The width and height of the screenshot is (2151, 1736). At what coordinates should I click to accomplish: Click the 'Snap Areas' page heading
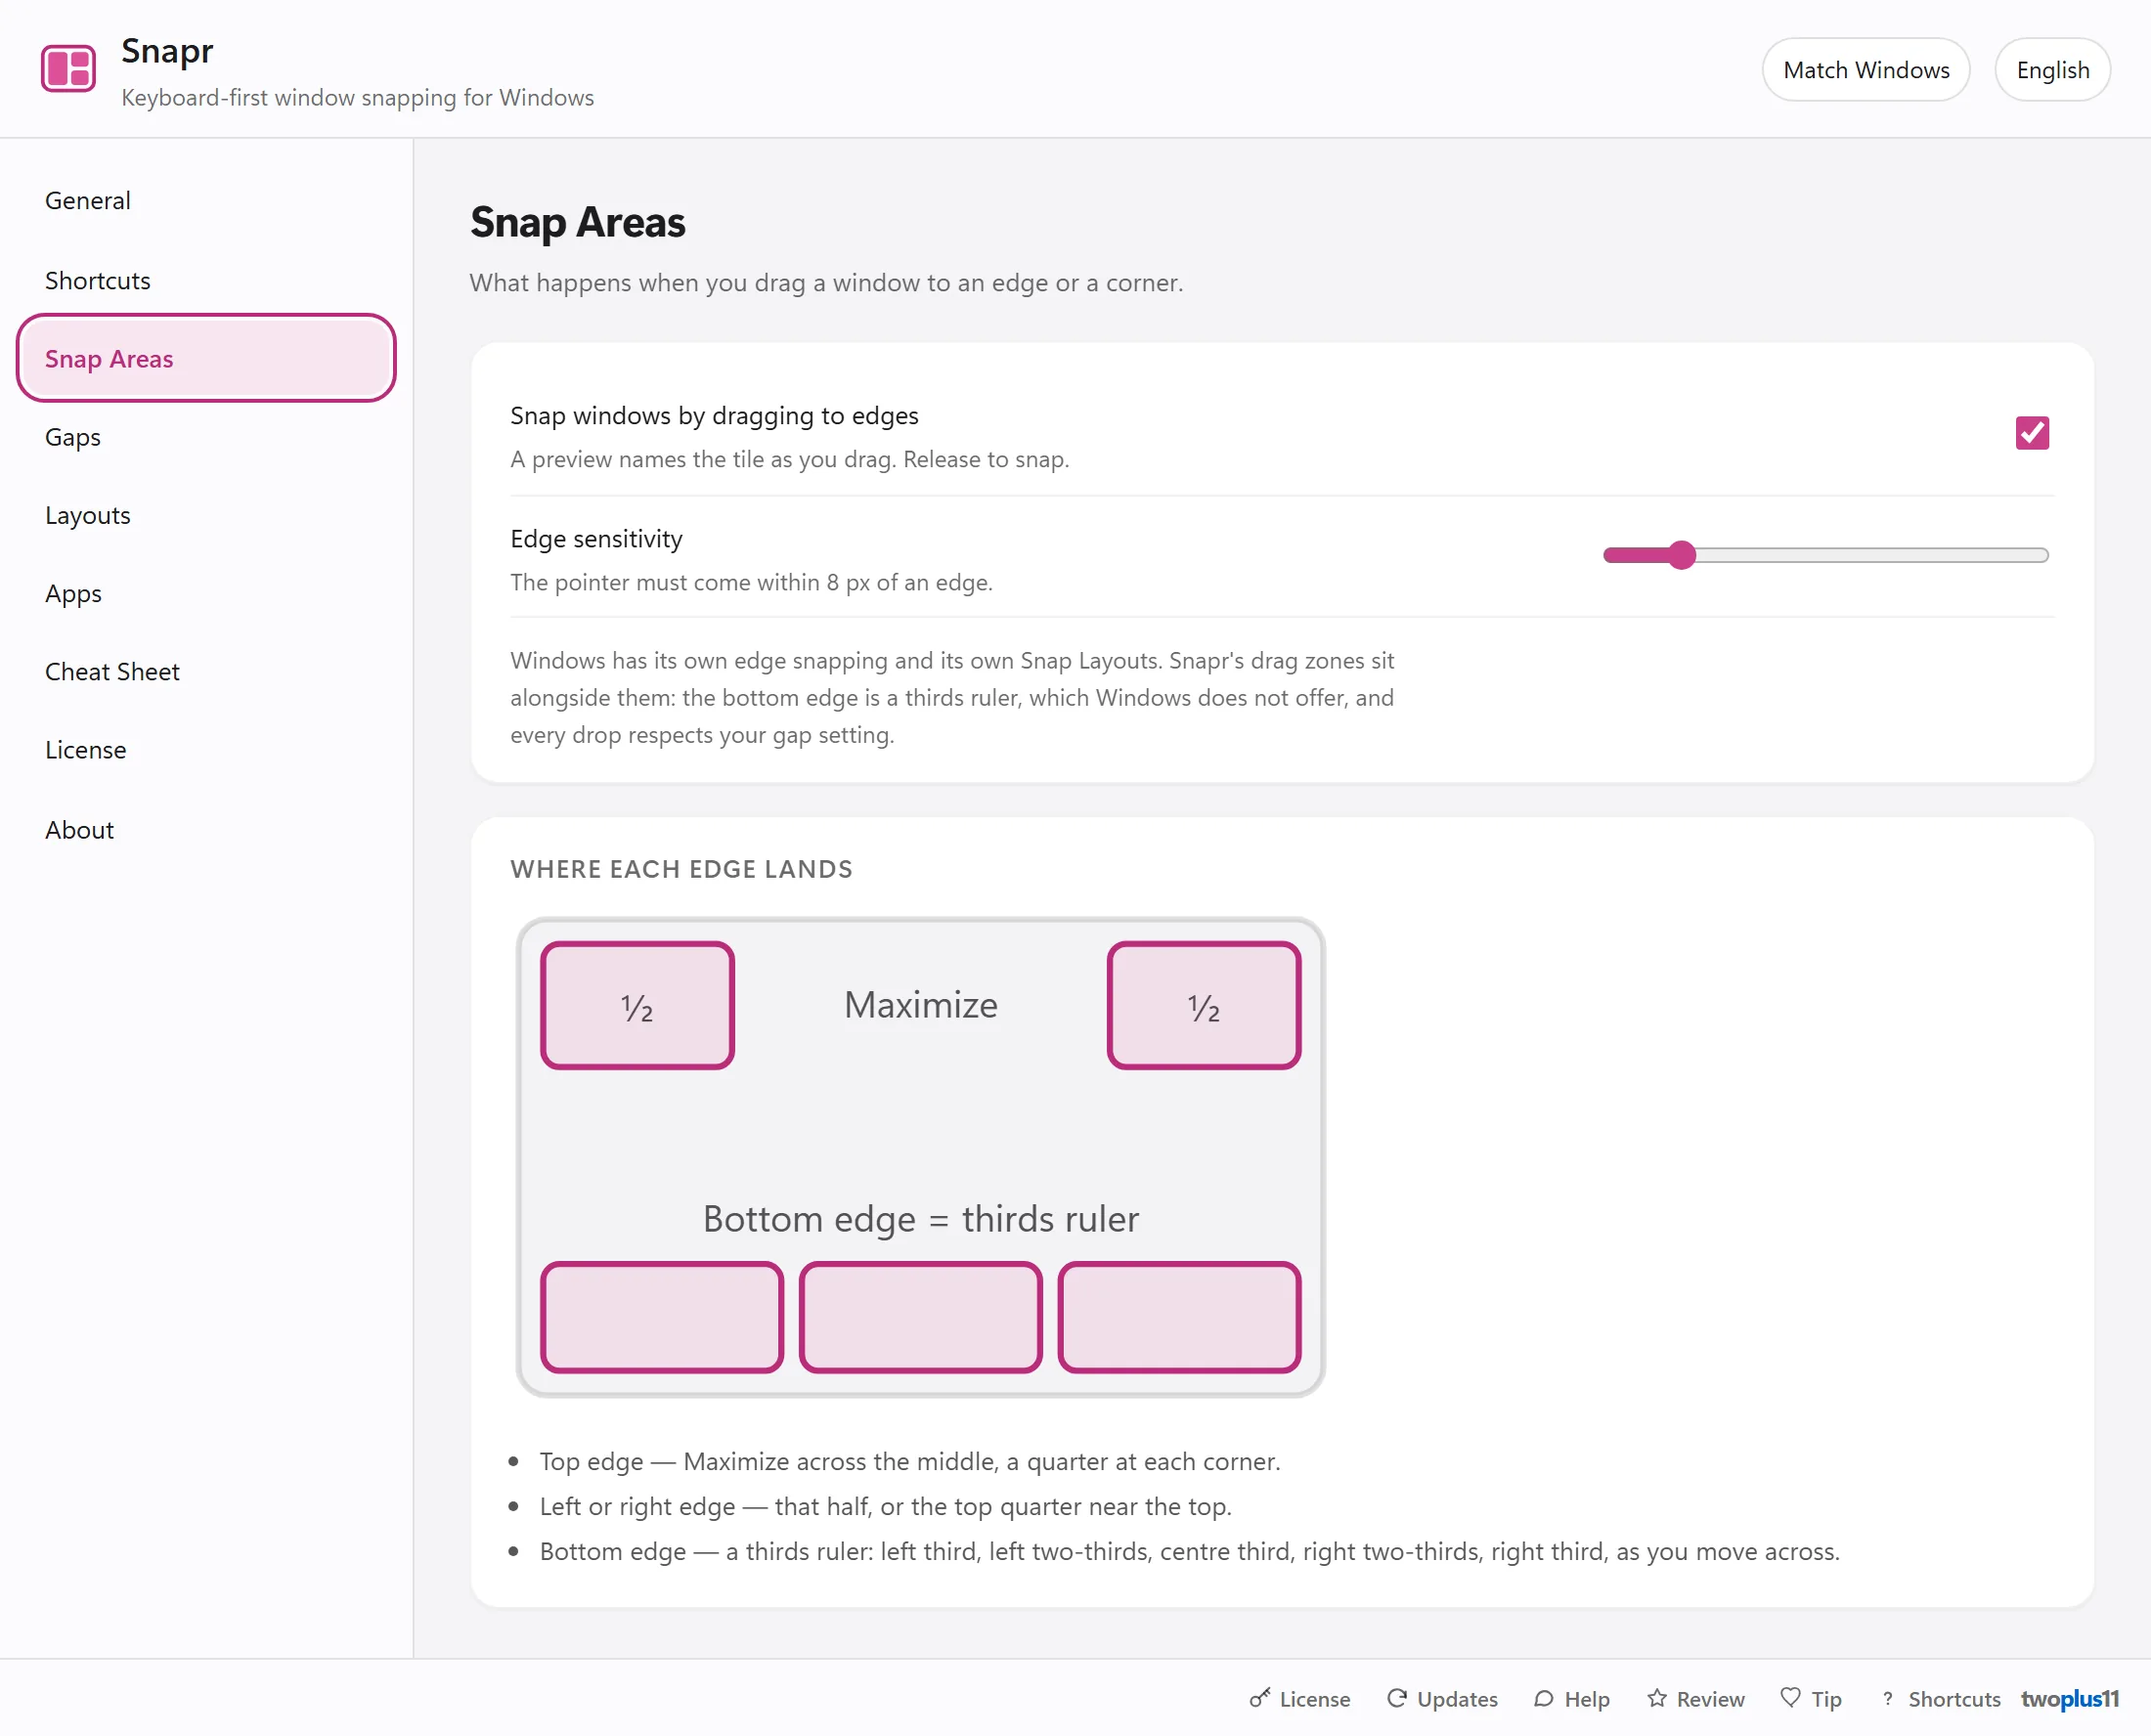[577, 222]
